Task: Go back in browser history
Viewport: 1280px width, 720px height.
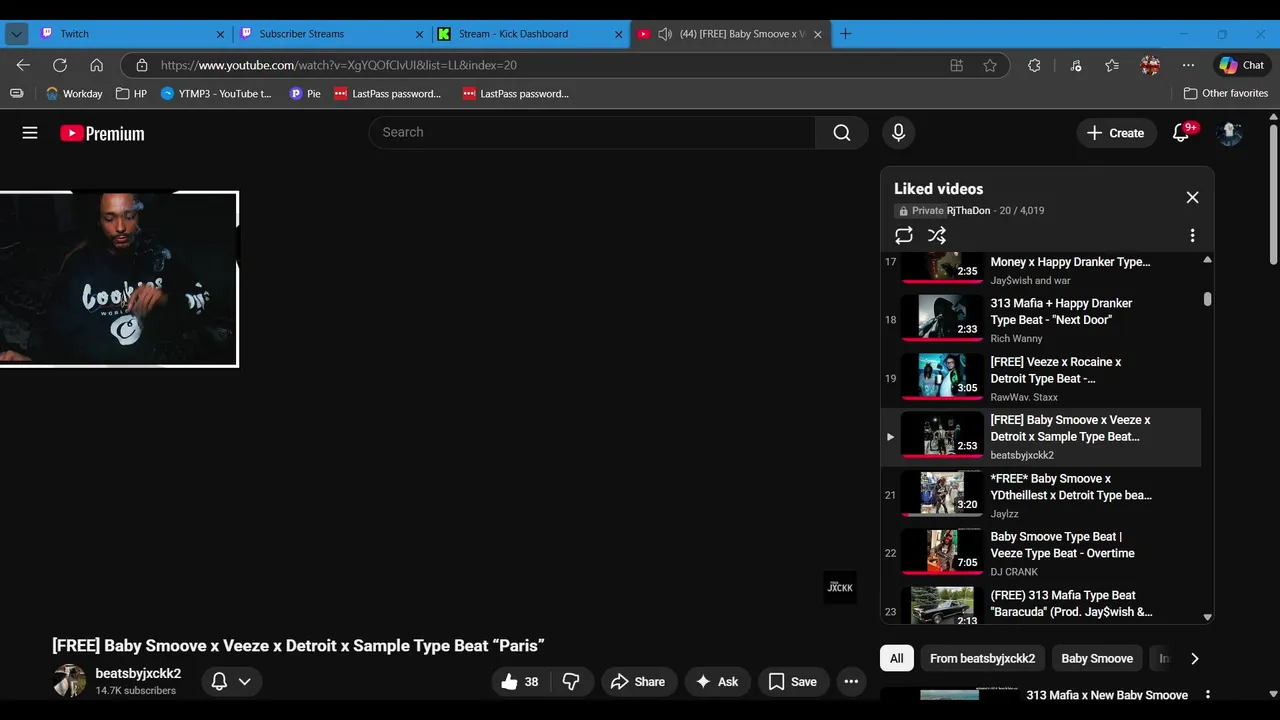Action: (x=23, y=65)
